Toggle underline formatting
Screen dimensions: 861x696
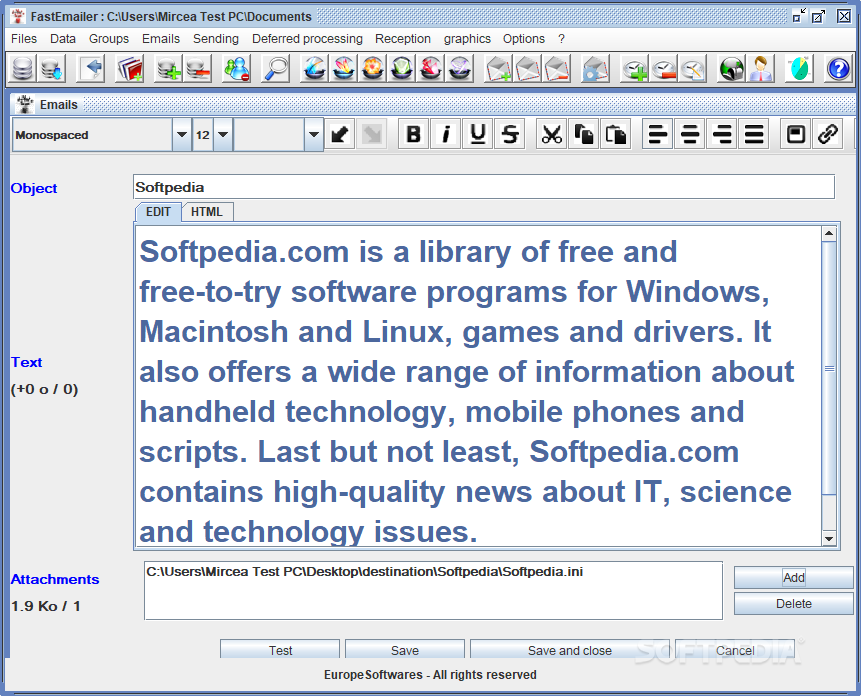tap(478, 134)
